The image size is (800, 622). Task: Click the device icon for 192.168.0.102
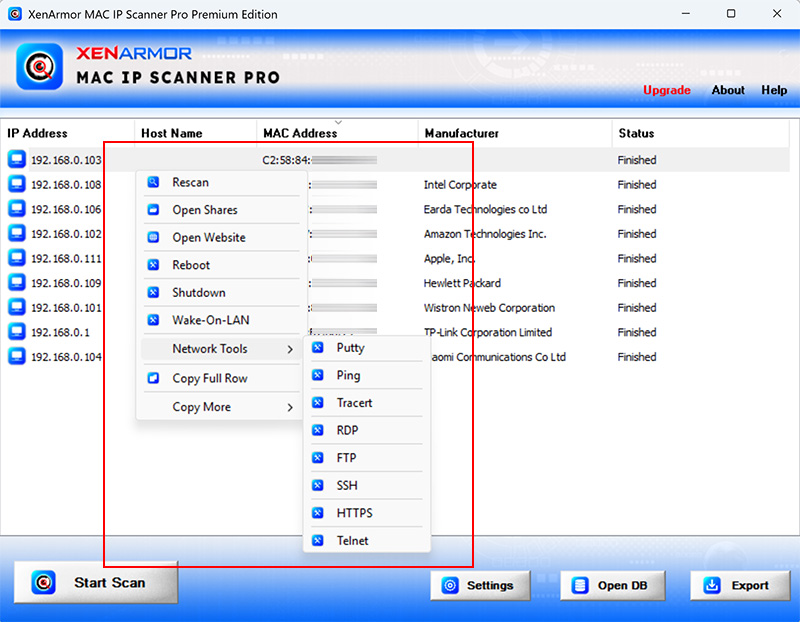click(x=17, y=233)
